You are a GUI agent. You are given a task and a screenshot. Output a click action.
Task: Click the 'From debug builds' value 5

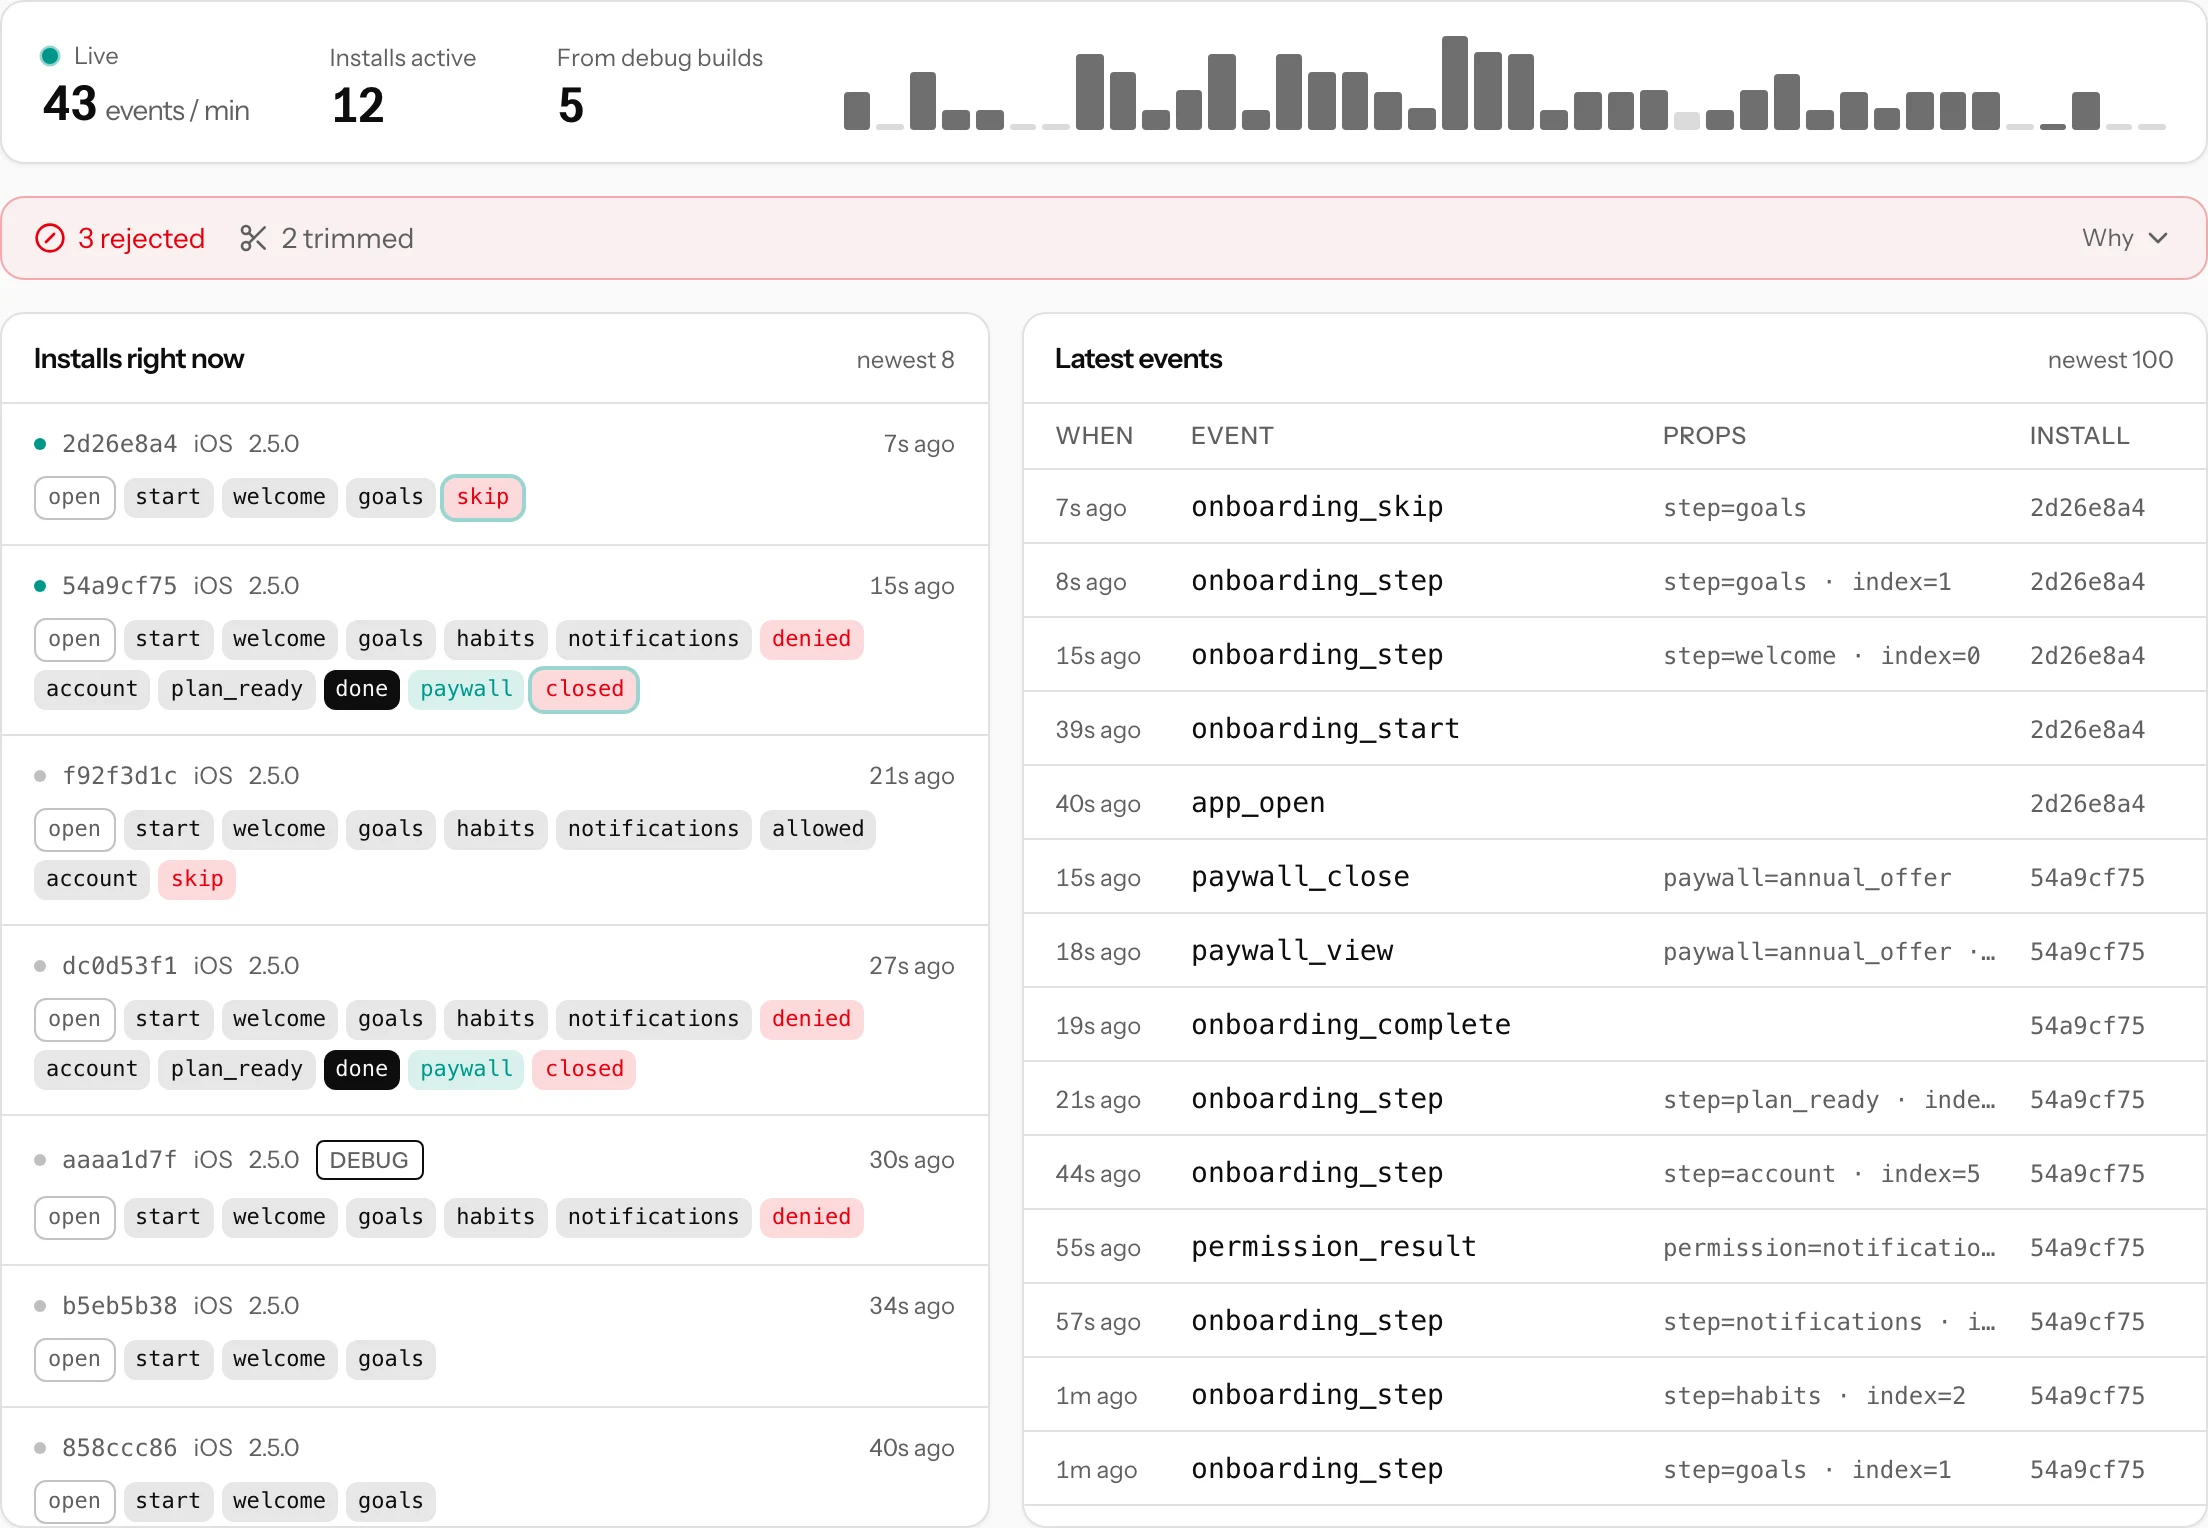coord(571,105)
